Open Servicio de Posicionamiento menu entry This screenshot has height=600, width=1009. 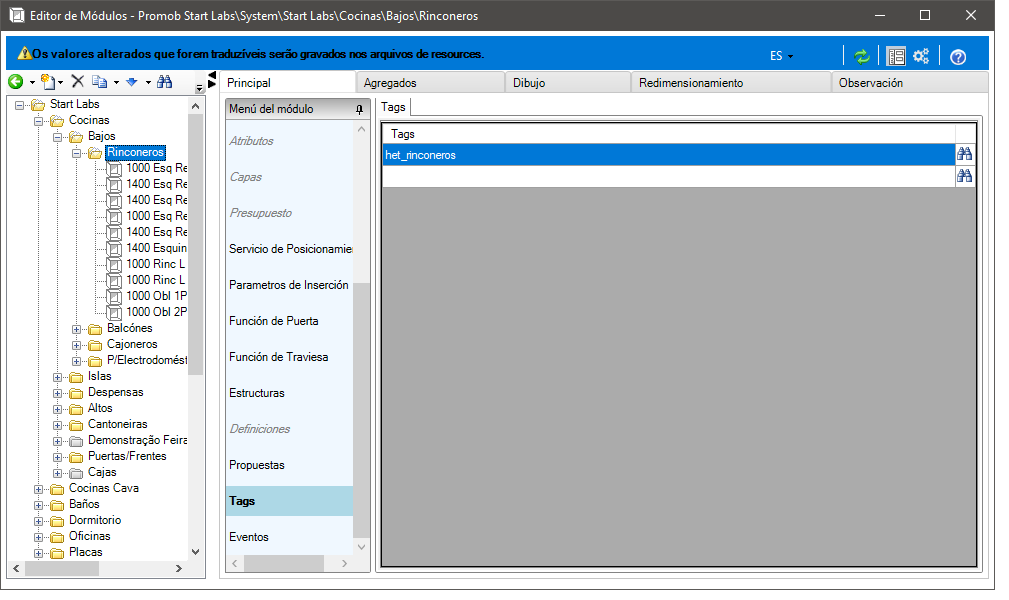pyautogui.click(x=290, y=249)
